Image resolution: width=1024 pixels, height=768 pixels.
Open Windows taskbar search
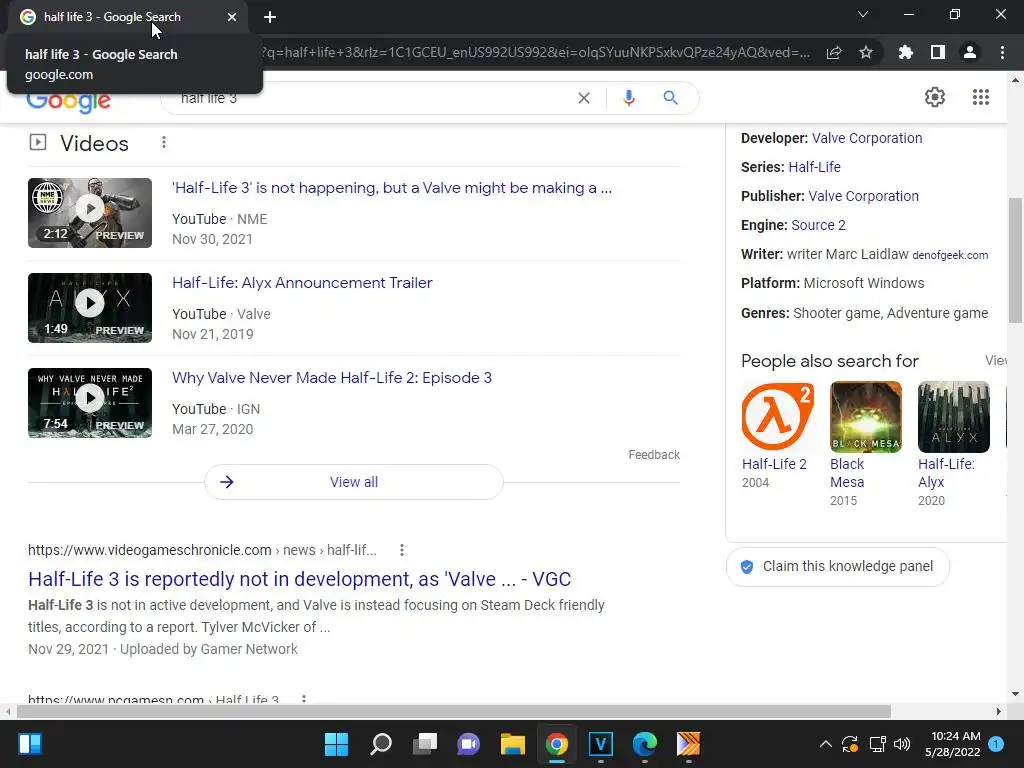point(381,744)
